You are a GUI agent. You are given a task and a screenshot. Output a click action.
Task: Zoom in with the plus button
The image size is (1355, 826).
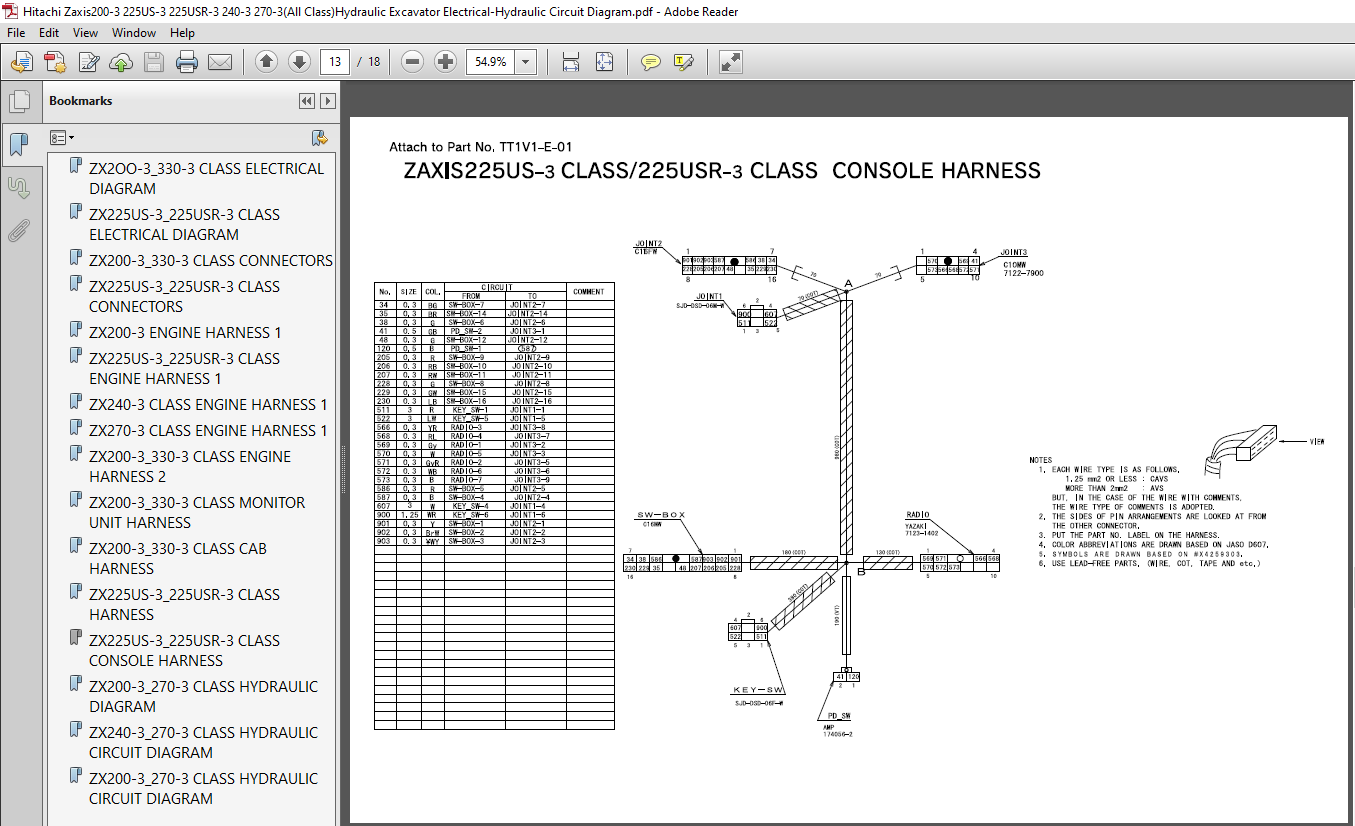click(445, 62)
